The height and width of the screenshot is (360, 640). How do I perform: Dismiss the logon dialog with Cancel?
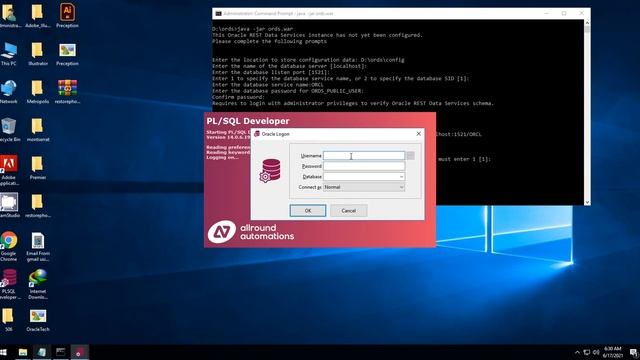349,211
